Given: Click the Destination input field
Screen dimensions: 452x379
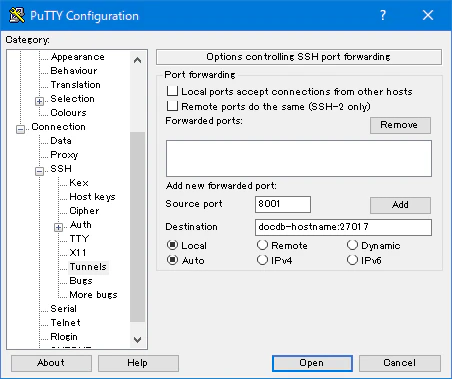Looking at the screenshot, I should 343,227.
